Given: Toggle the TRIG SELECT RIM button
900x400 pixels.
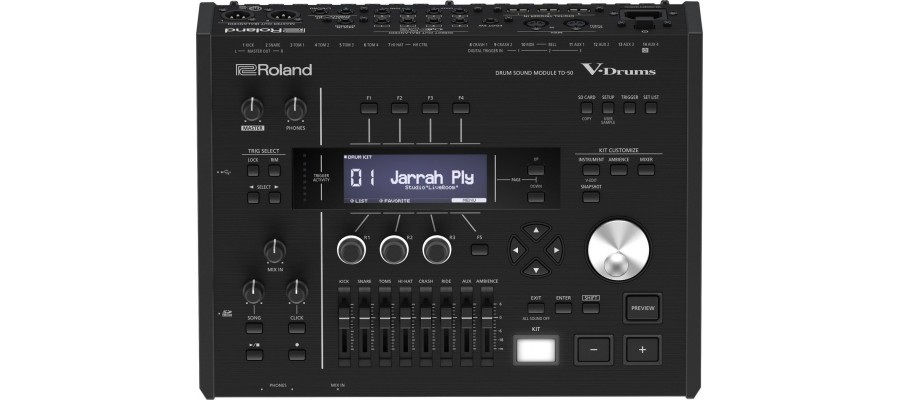Looking at the screenshot, I should click(274, 170).
